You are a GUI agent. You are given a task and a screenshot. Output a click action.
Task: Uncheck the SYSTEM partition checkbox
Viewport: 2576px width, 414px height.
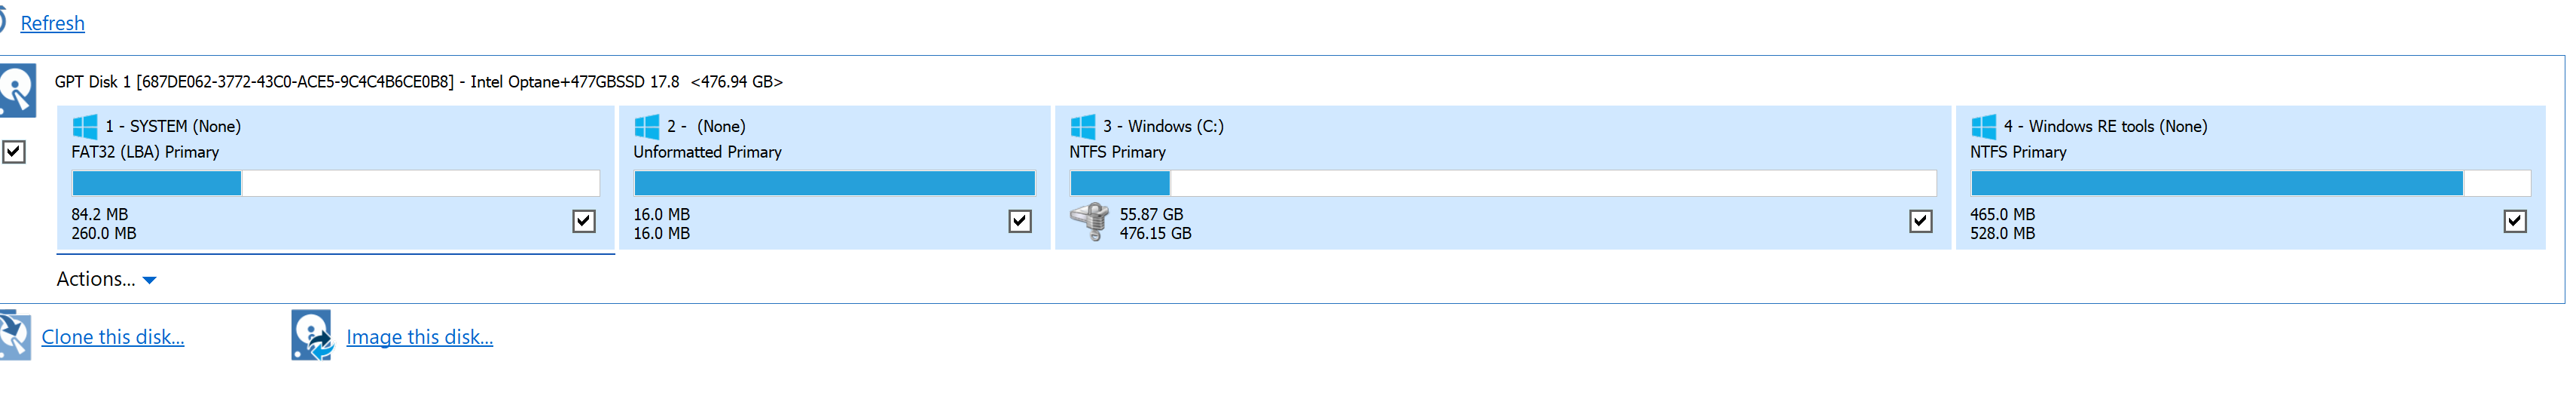(x=584, y=221)
